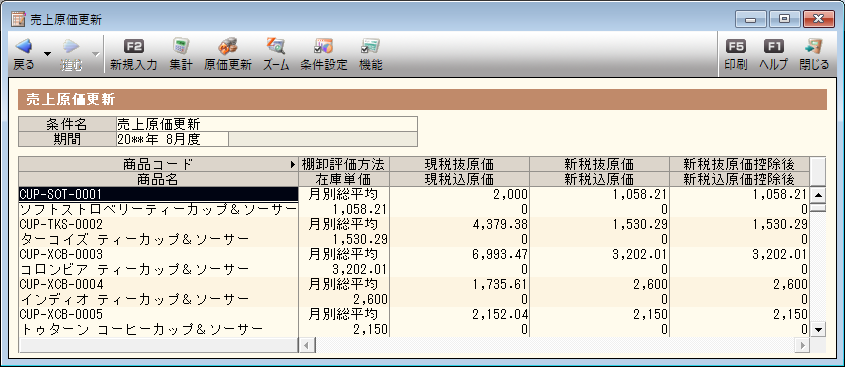Expand the arrow in 商品コード header
This screenshot has height=367, width=845.
click(x=293, y=164)
